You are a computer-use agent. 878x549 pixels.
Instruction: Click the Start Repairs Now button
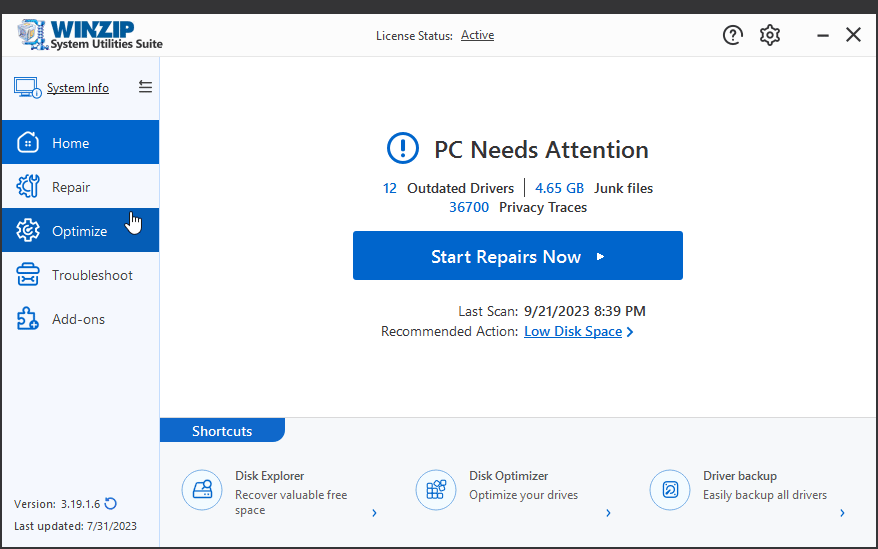point(518,255)
